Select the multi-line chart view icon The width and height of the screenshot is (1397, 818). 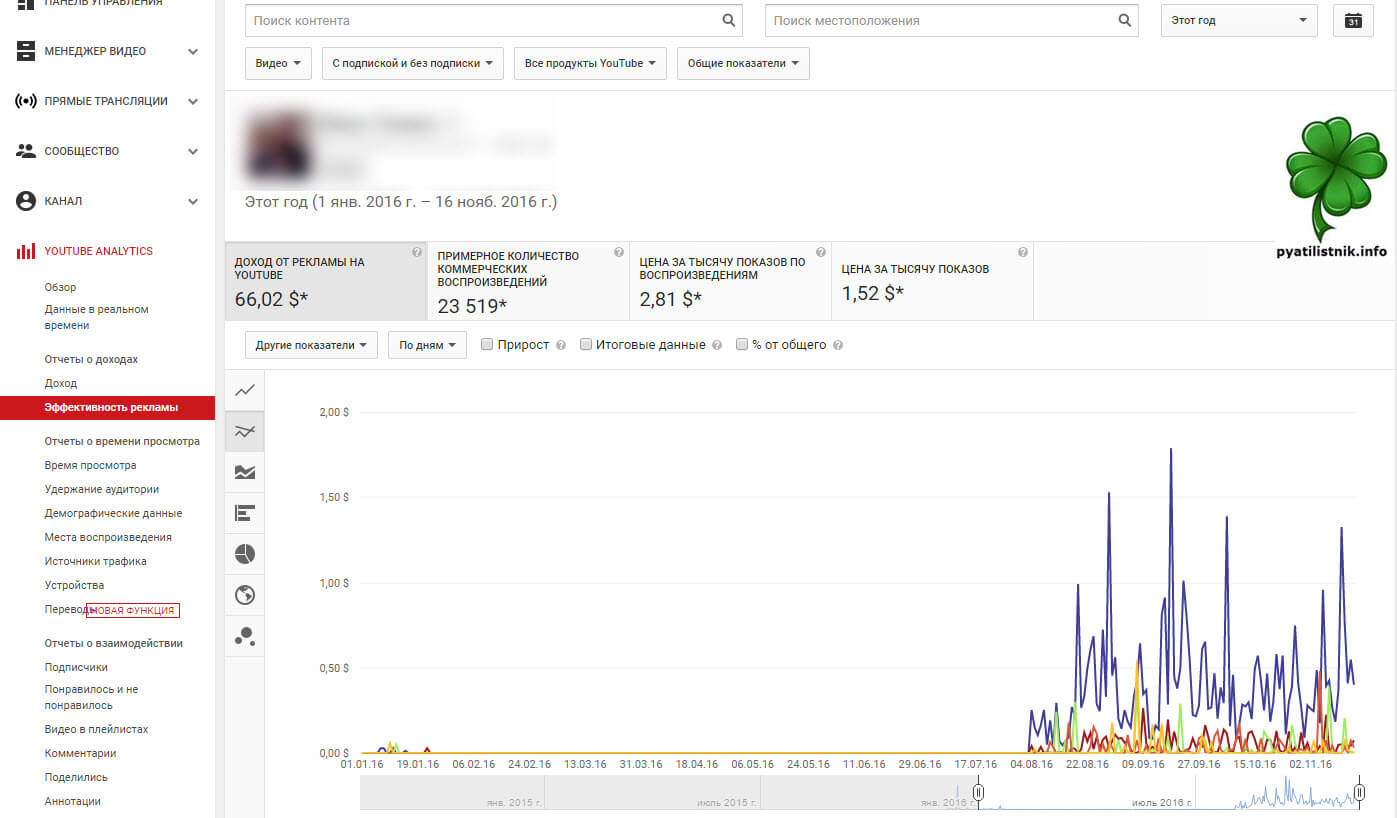[x=245, y=432]
